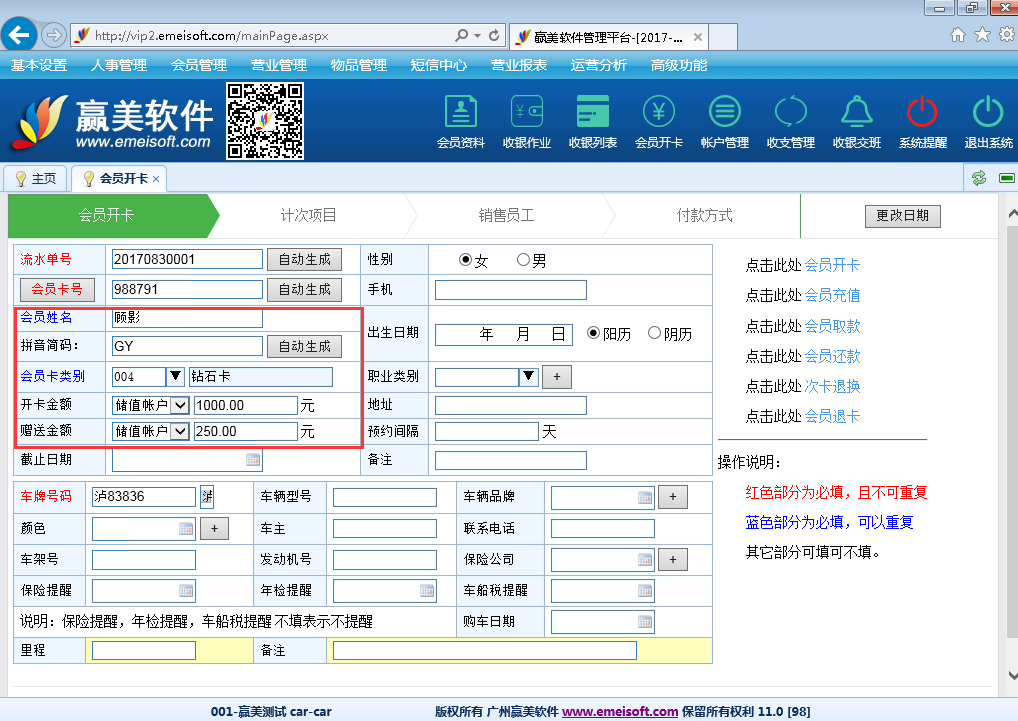Click the 手机 phone number input field

[x=510, y=290]
